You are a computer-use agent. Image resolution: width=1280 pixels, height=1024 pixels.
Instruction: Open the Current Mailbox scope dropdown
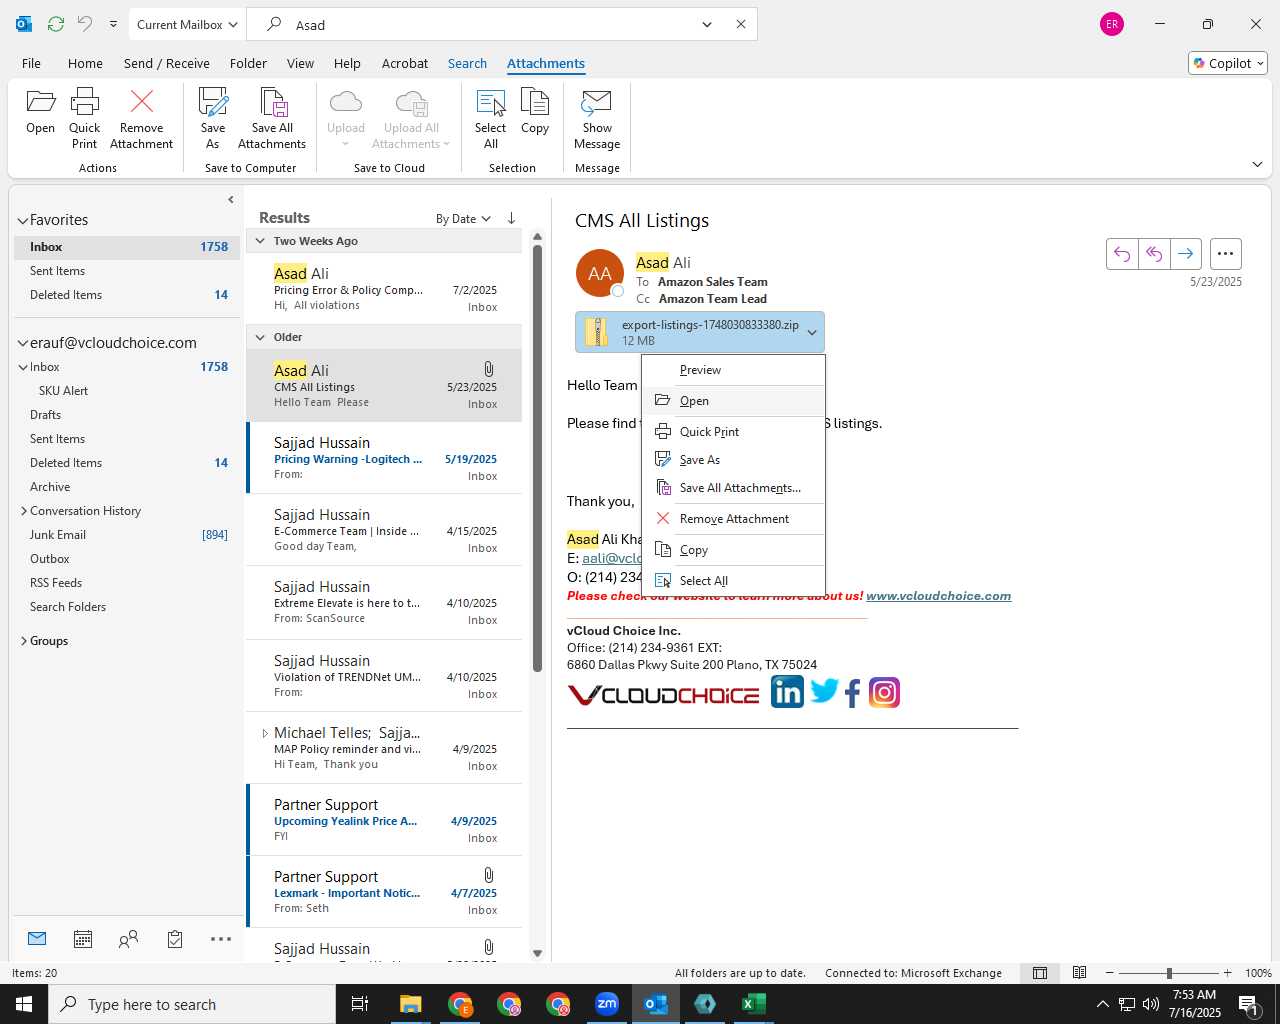point(187,24)
